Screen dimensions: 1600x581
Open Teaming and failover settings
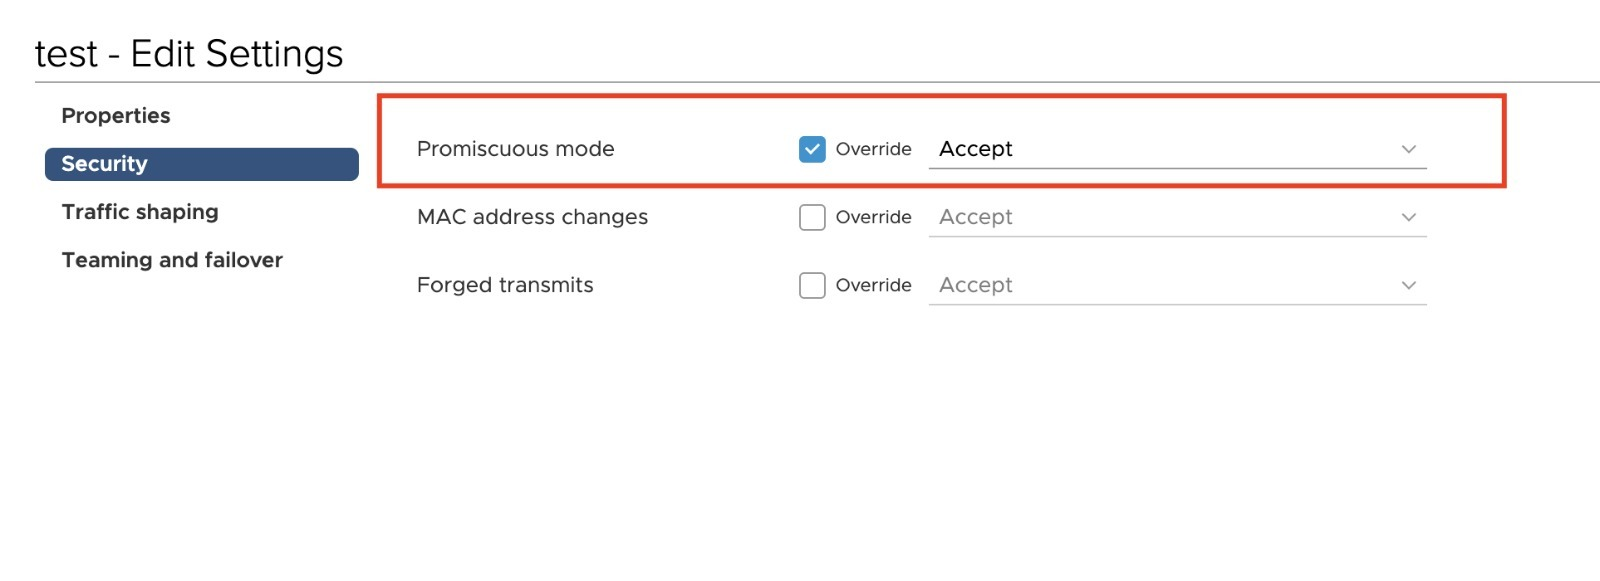pos(172,260)
